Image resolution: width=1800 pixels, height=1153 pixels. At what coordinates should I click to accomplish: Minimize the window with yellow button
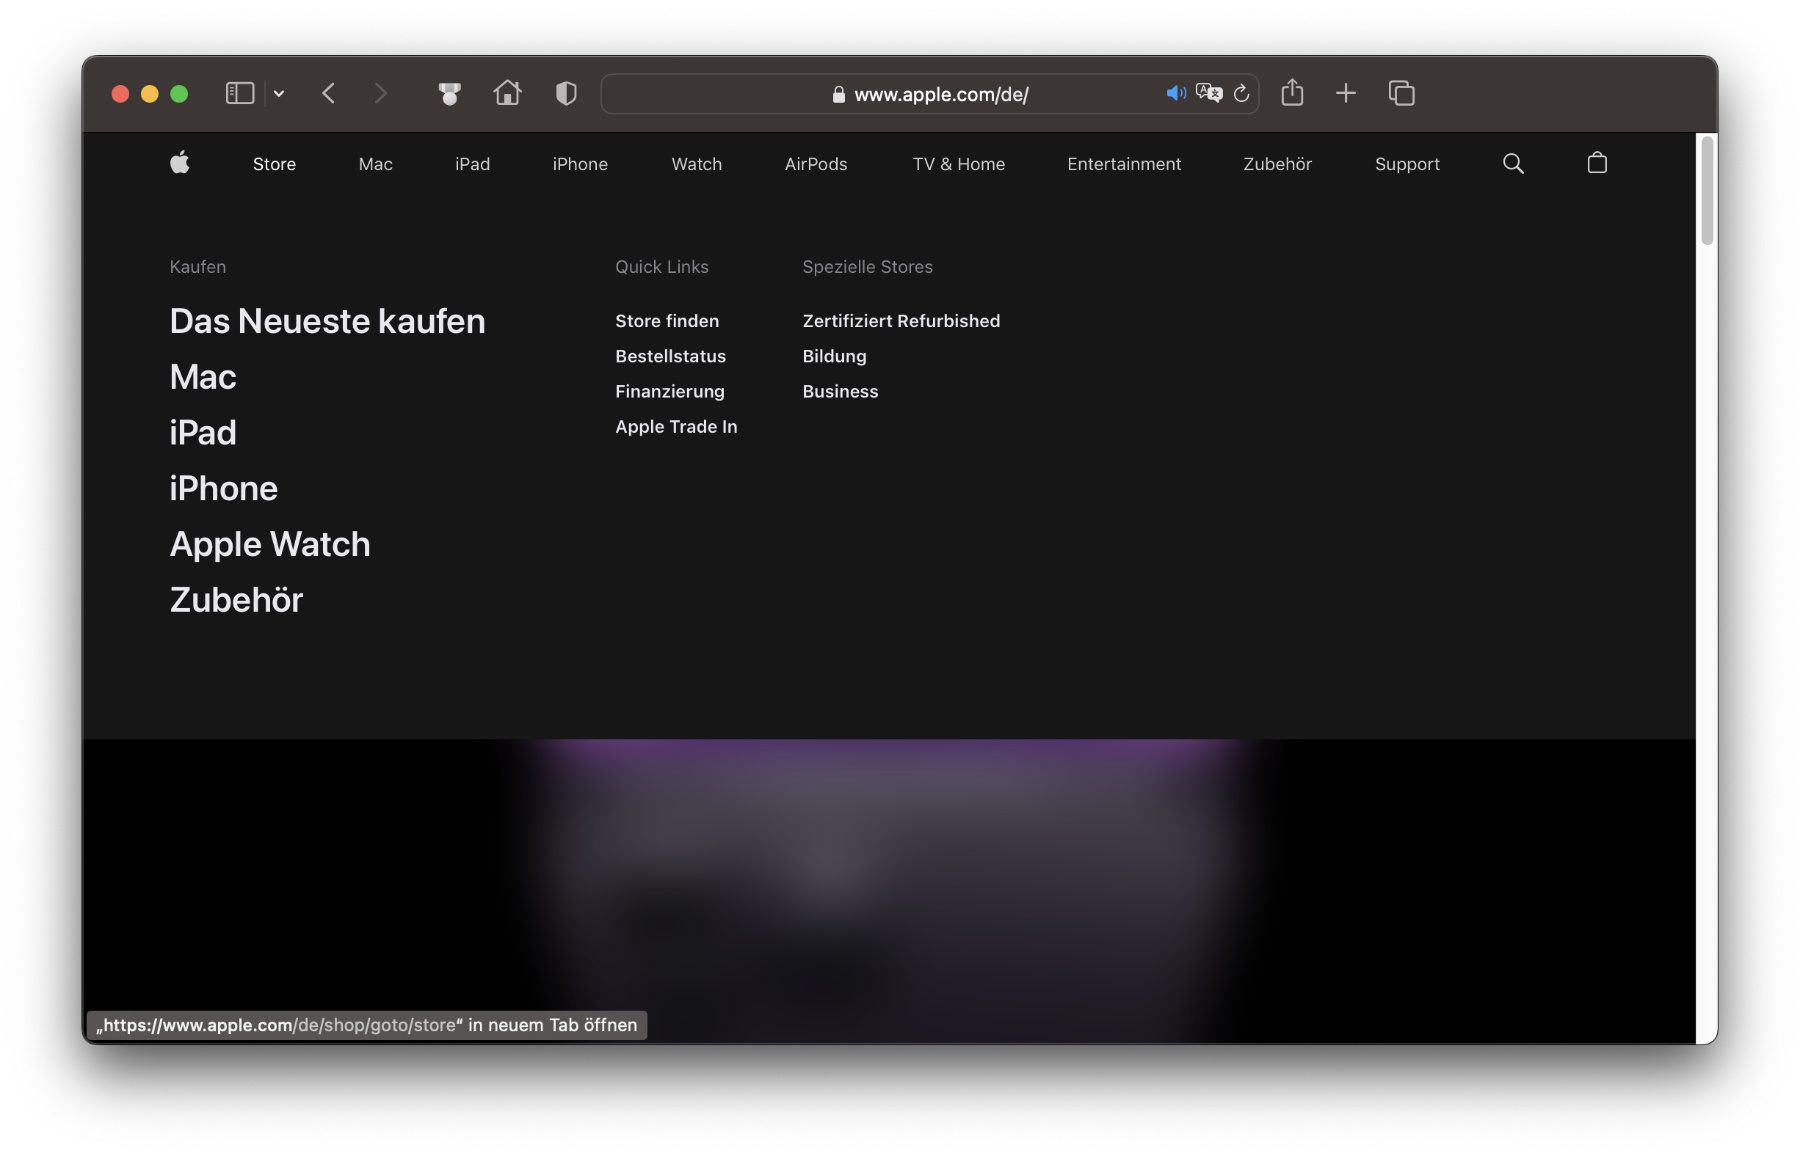coord(150,93)
